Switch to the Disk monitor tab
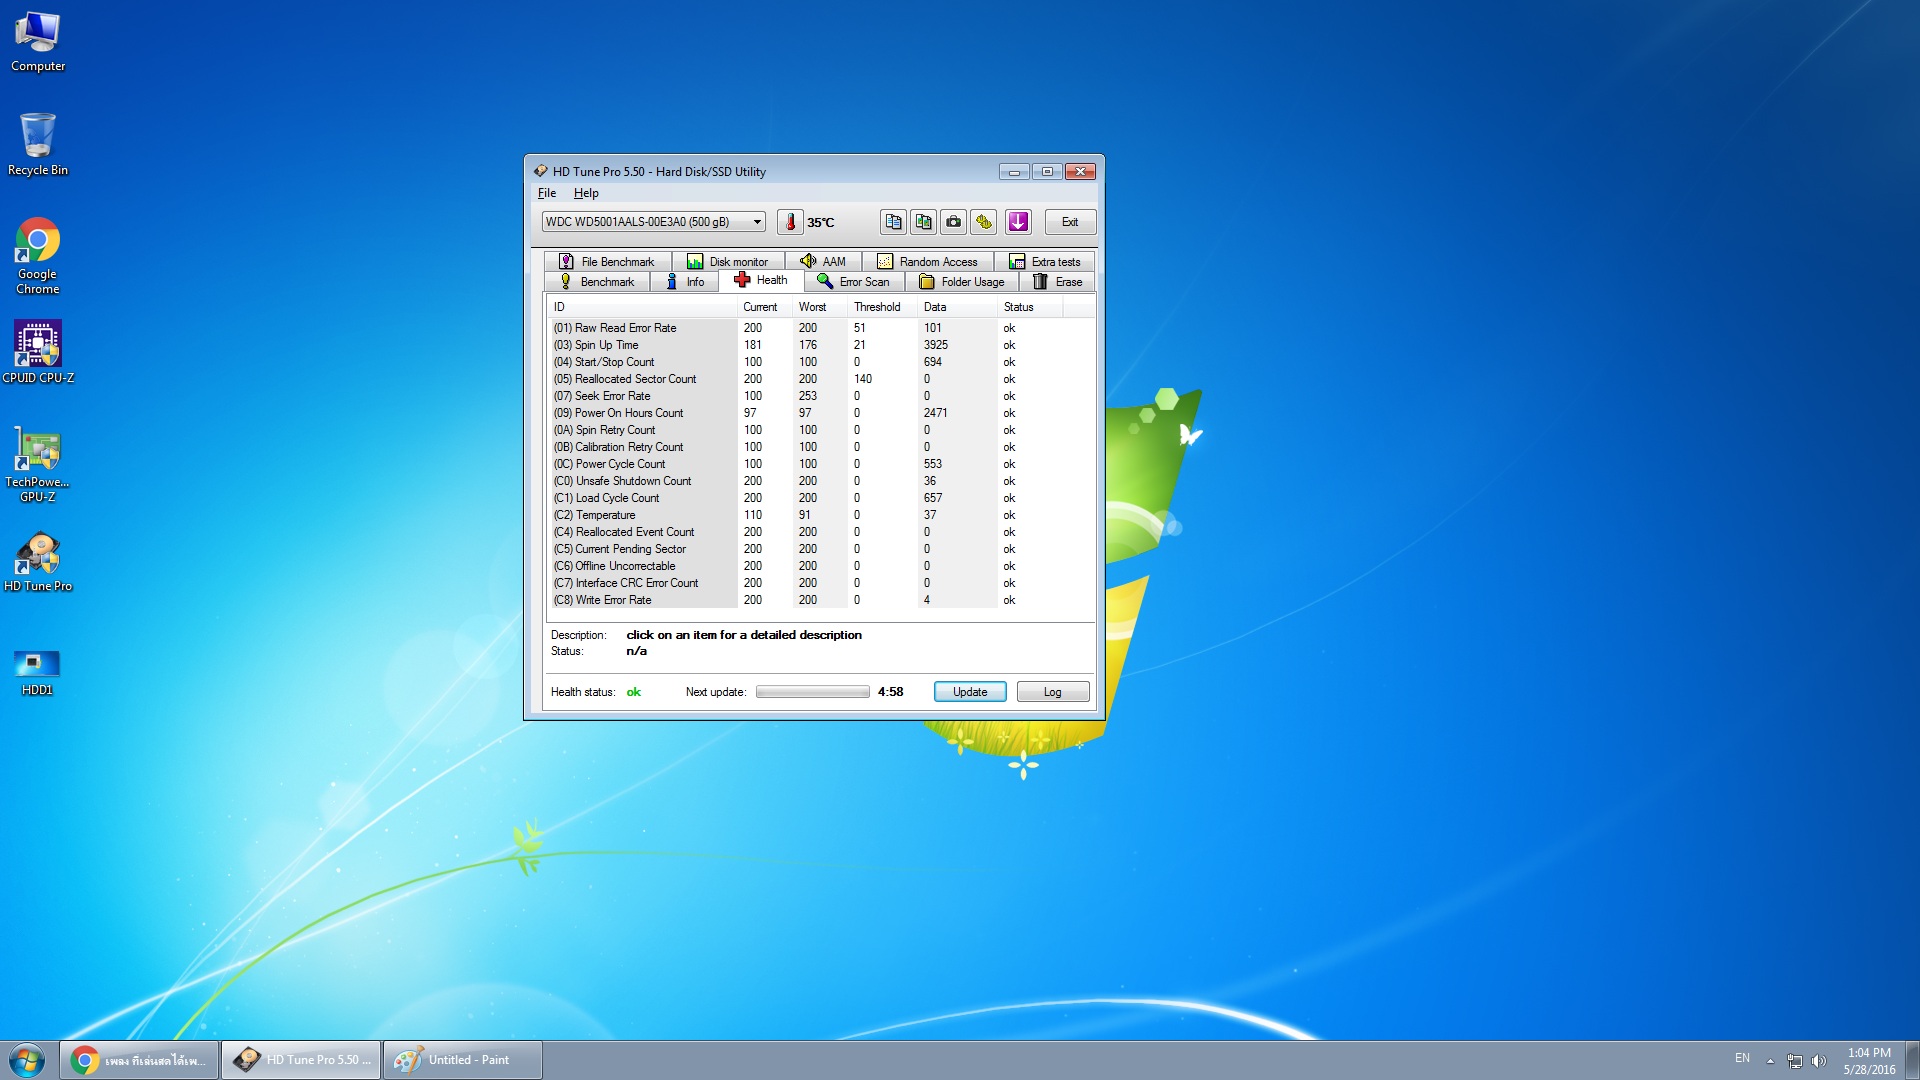Image resolution: width=1920 pixels, height=1080 pixels. (727, 262)
